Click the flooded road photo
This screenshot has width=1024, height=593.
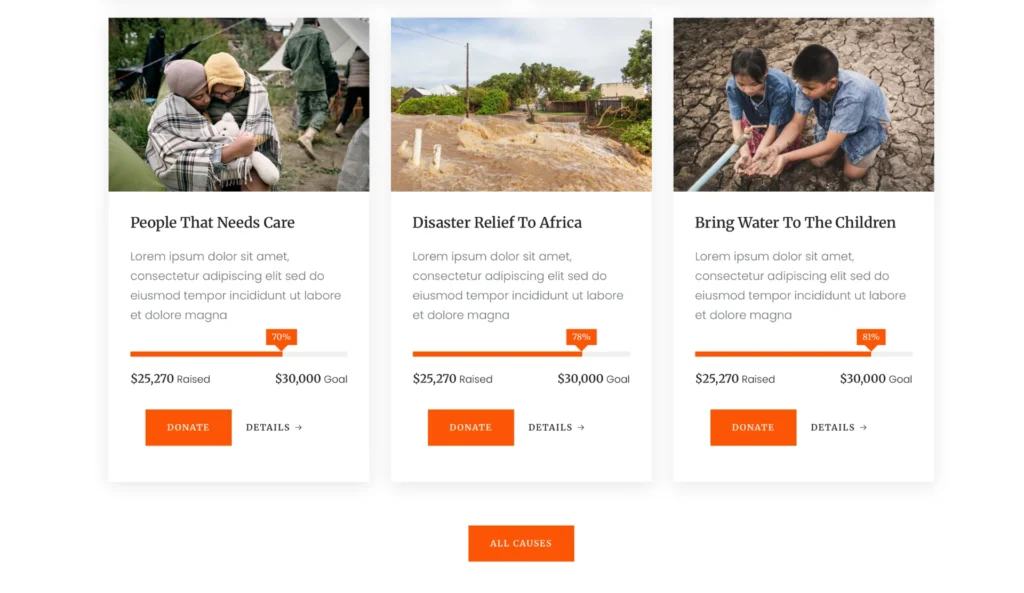coord(521,104)
